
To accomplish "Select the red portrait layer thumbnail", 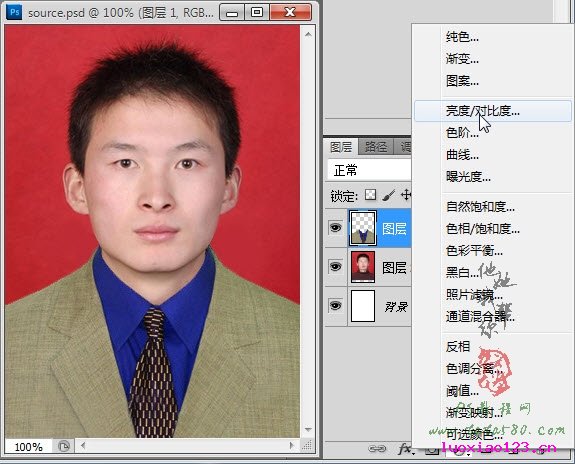I will (363, 267).
